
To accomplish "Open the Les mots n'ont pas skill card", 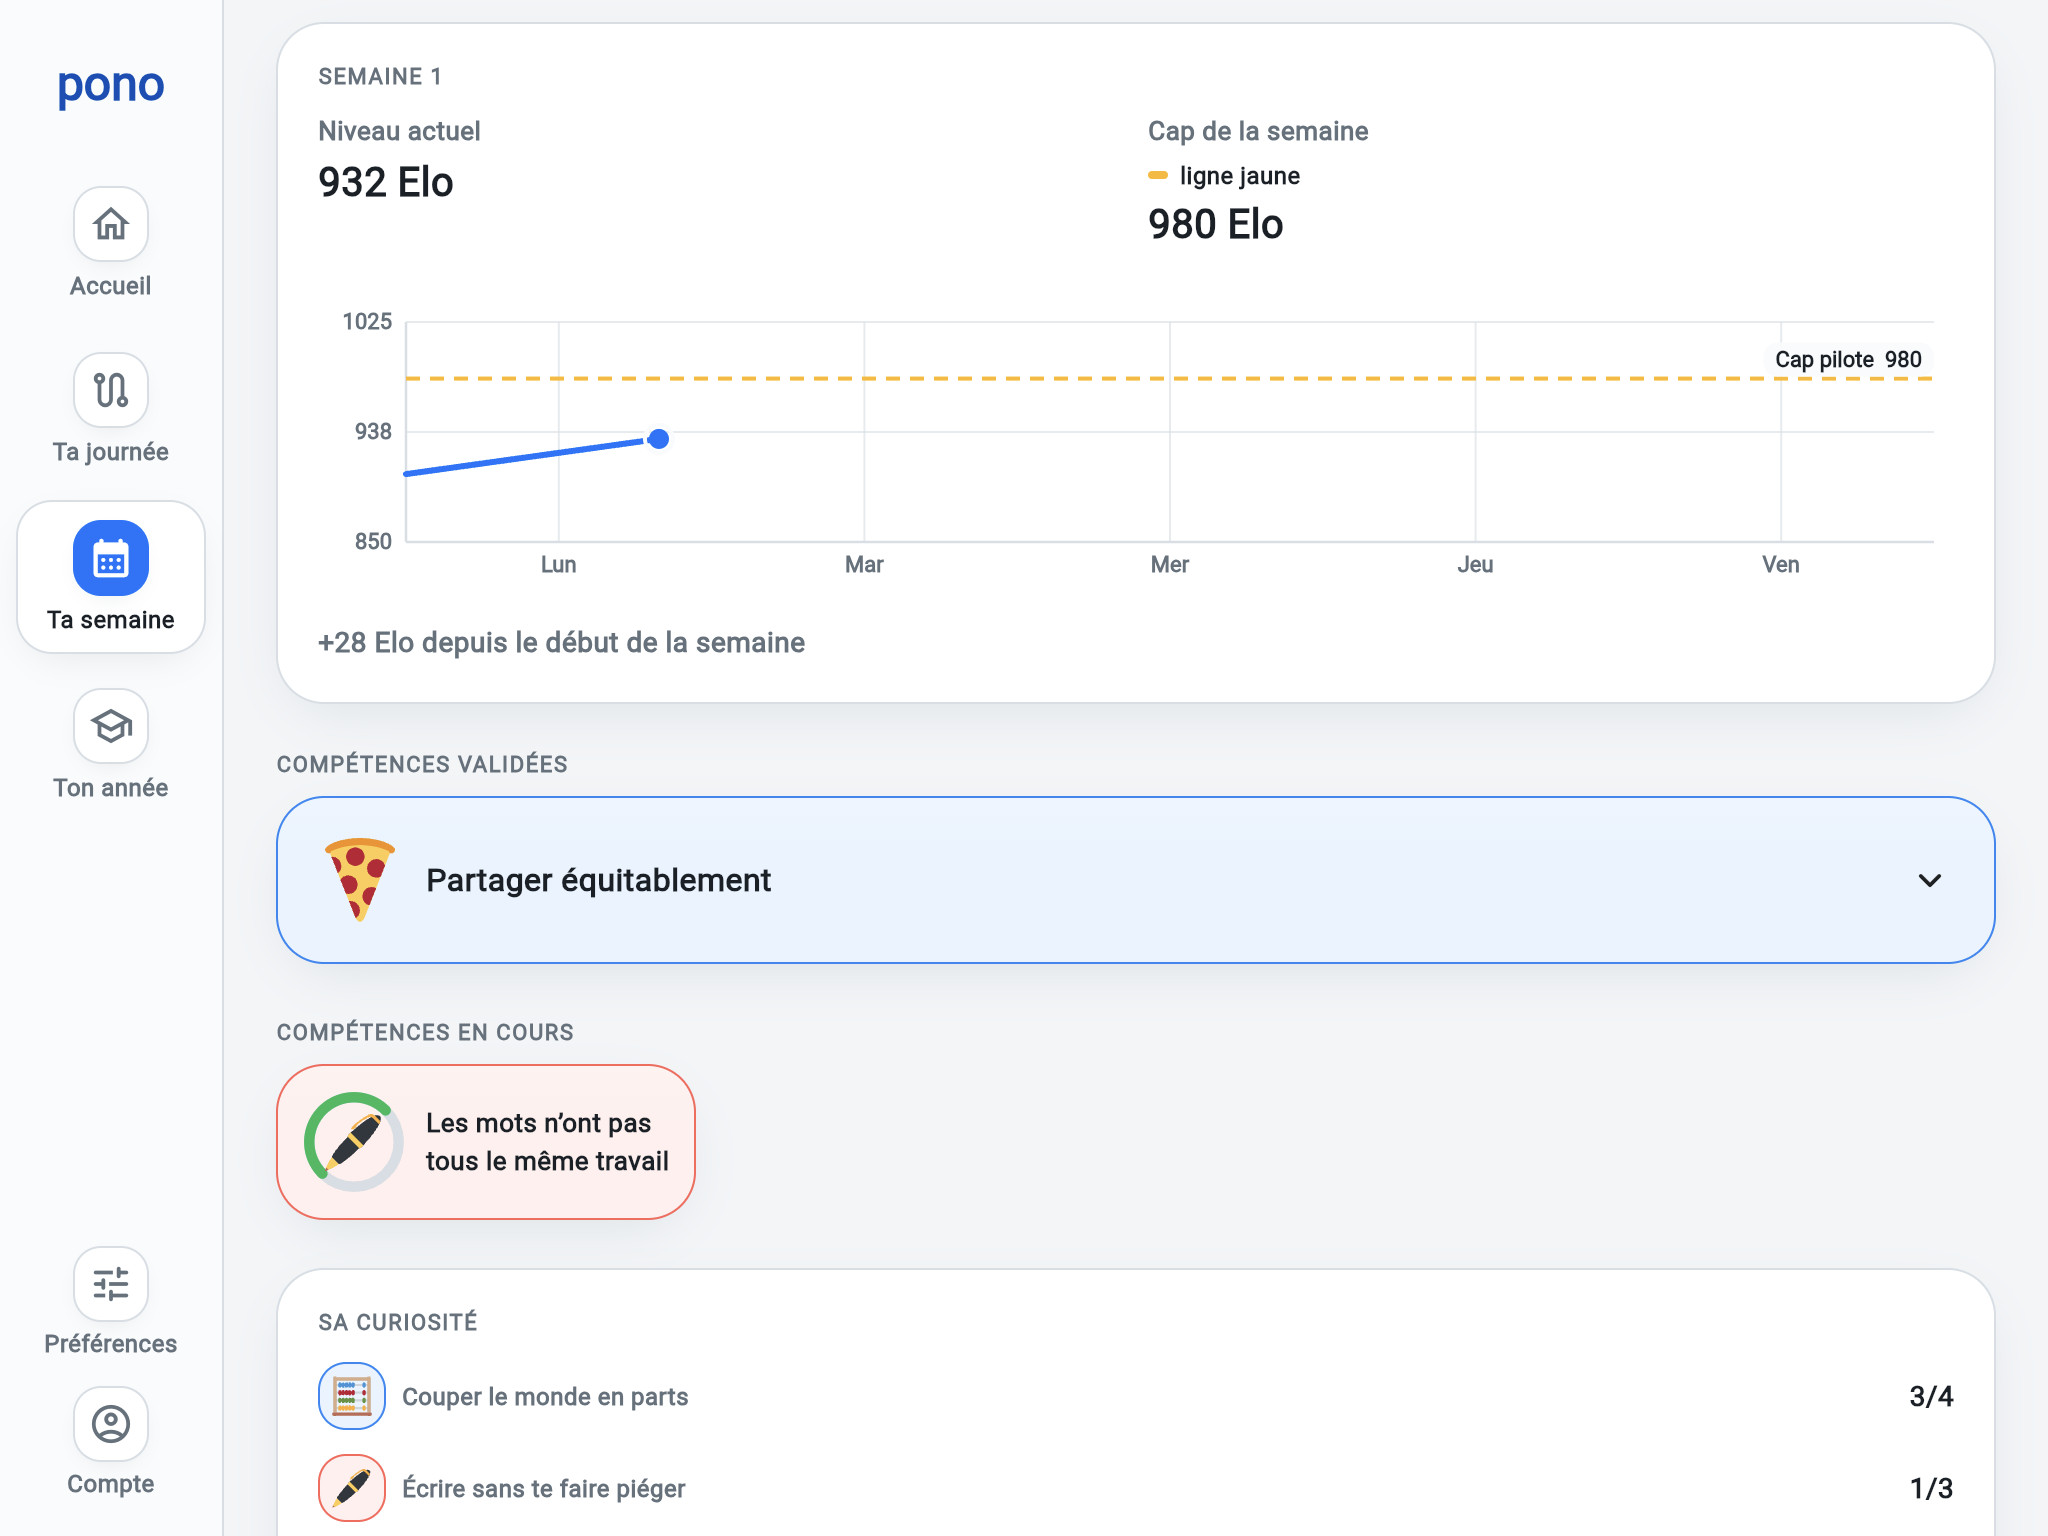I will click(x=486, y=1142).
